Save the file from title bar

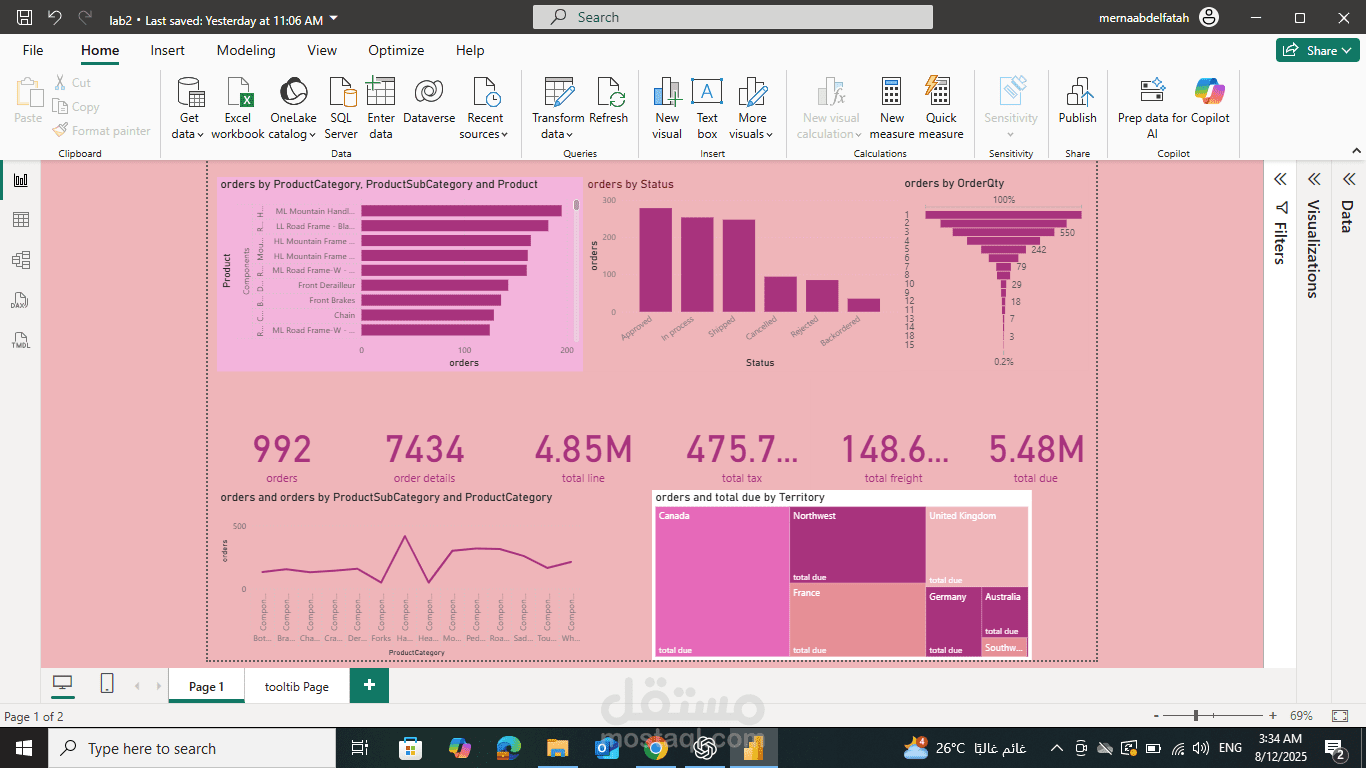tap(25, 18)
